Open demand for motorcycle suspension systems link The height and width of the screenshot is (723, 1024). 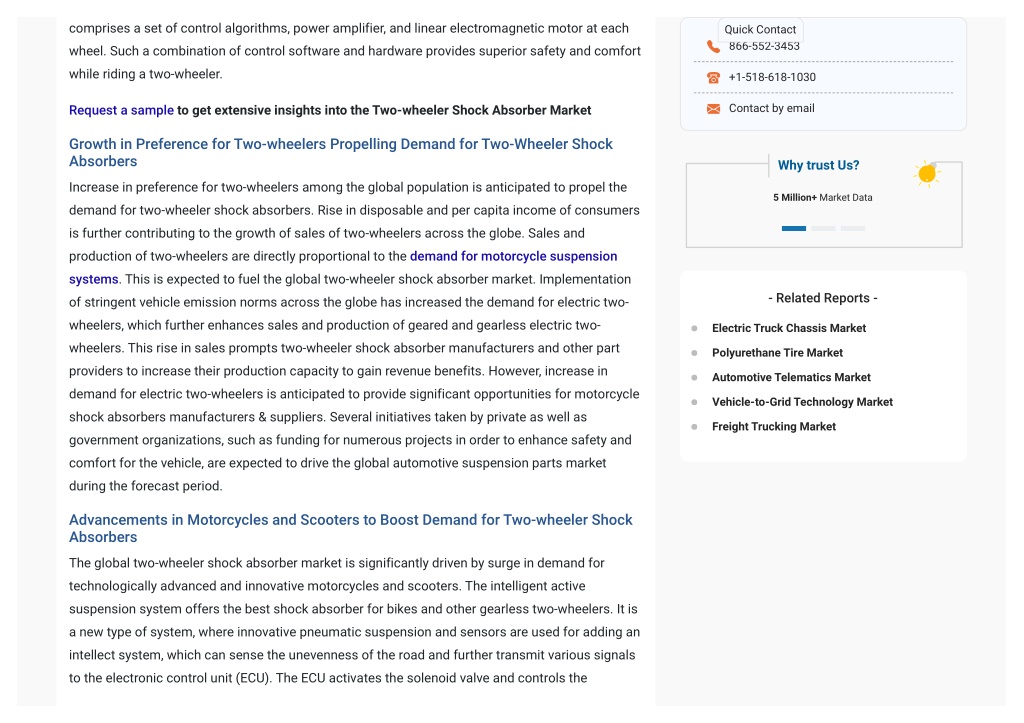[x=513, y=257]
